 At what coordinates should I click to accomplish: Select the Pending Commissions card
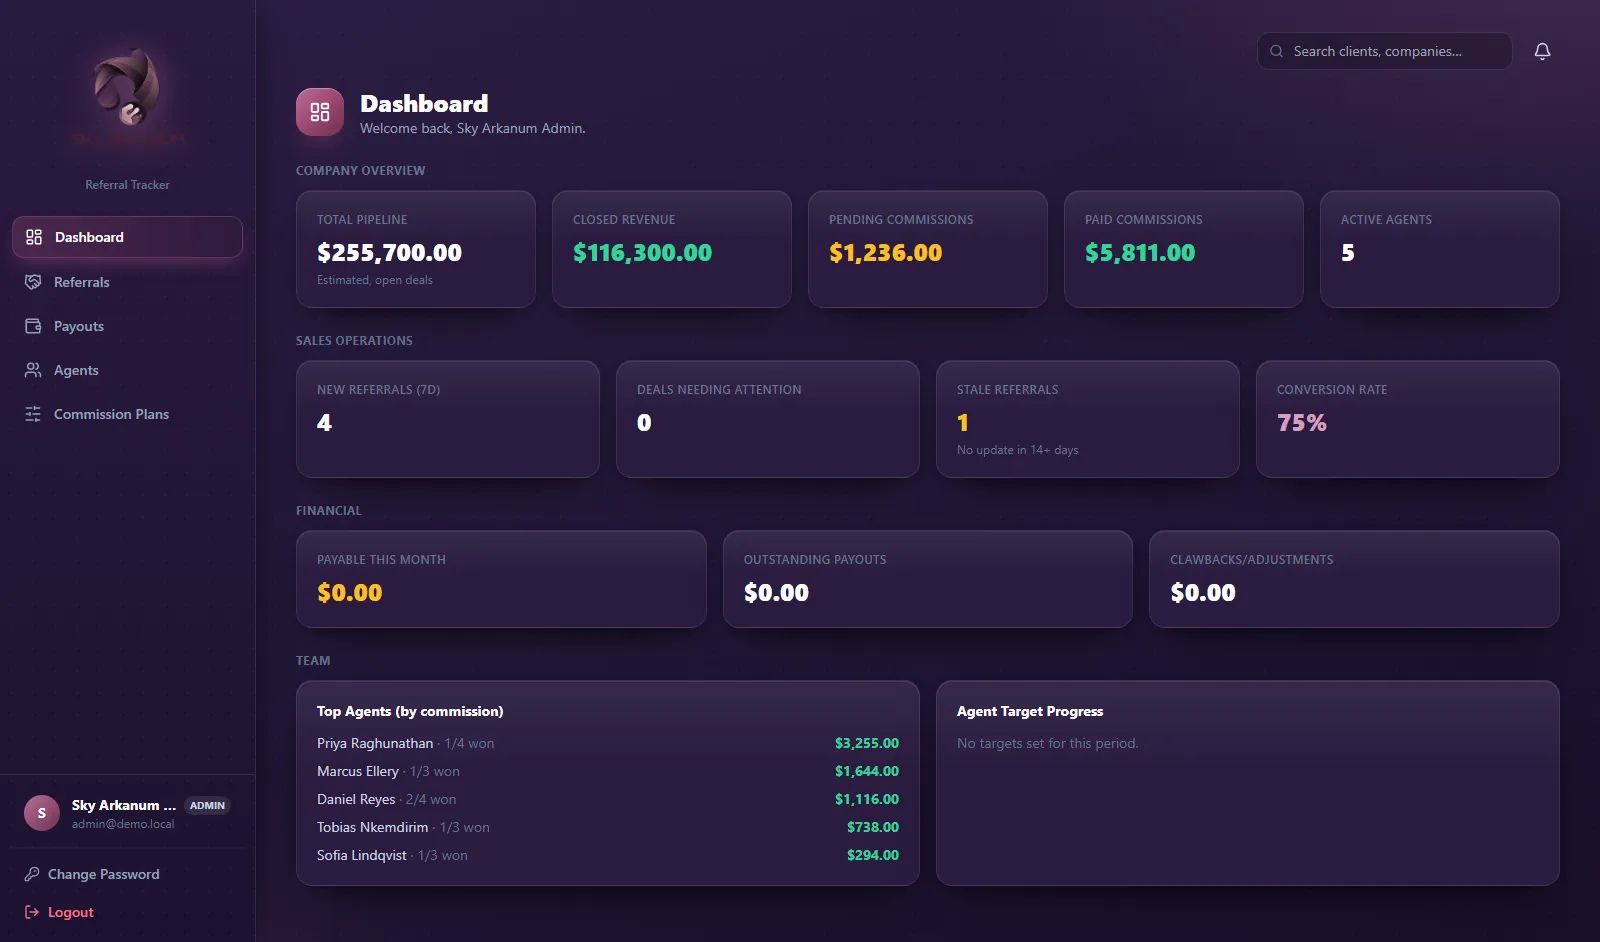tap(928, 249)
